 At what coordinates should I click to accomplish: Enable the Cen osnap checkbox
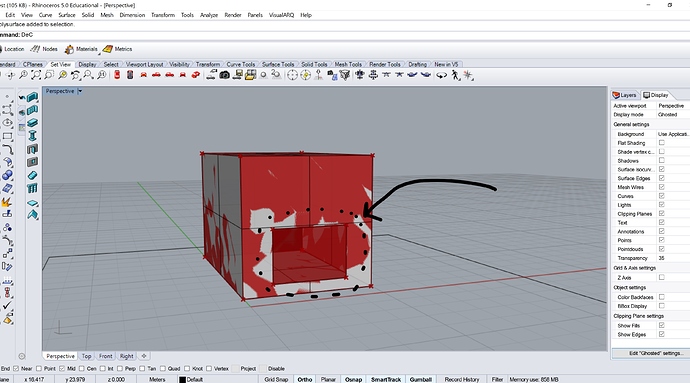[81, 368]
